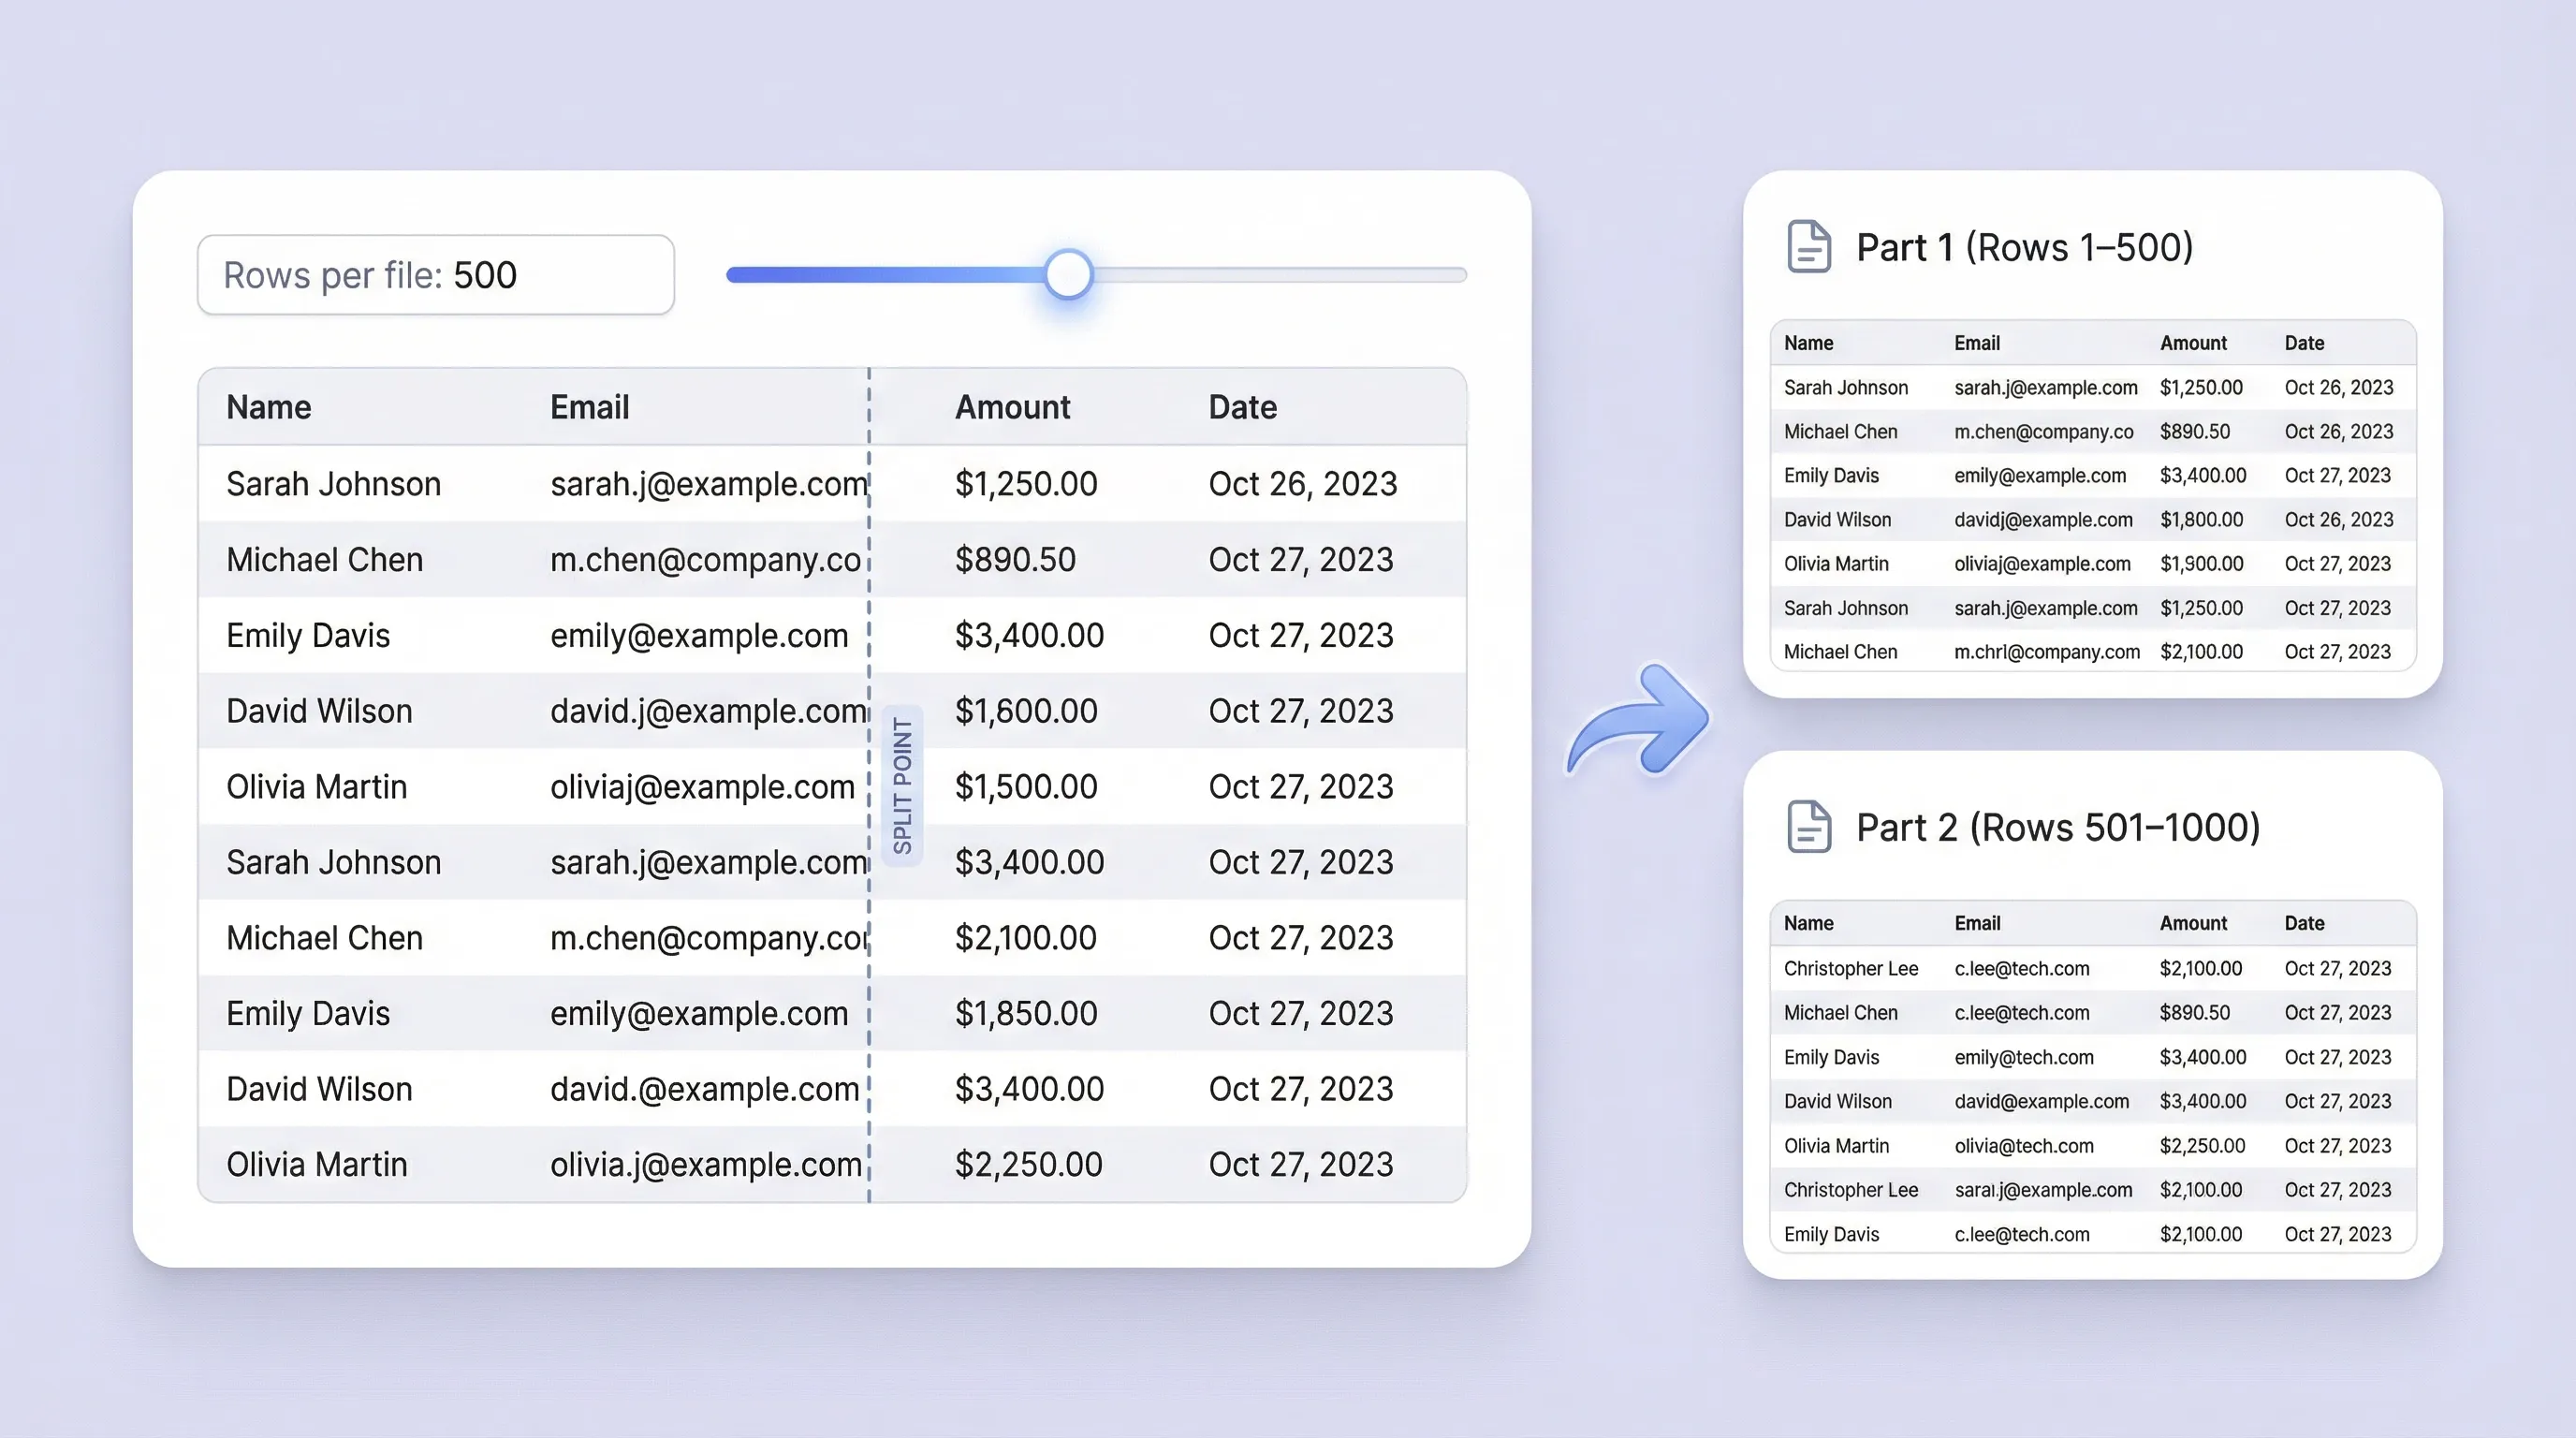This screenshot has height=1438, width=2576.
Task: Click the Part 2 file document icon
Action: click(1810, 827)
